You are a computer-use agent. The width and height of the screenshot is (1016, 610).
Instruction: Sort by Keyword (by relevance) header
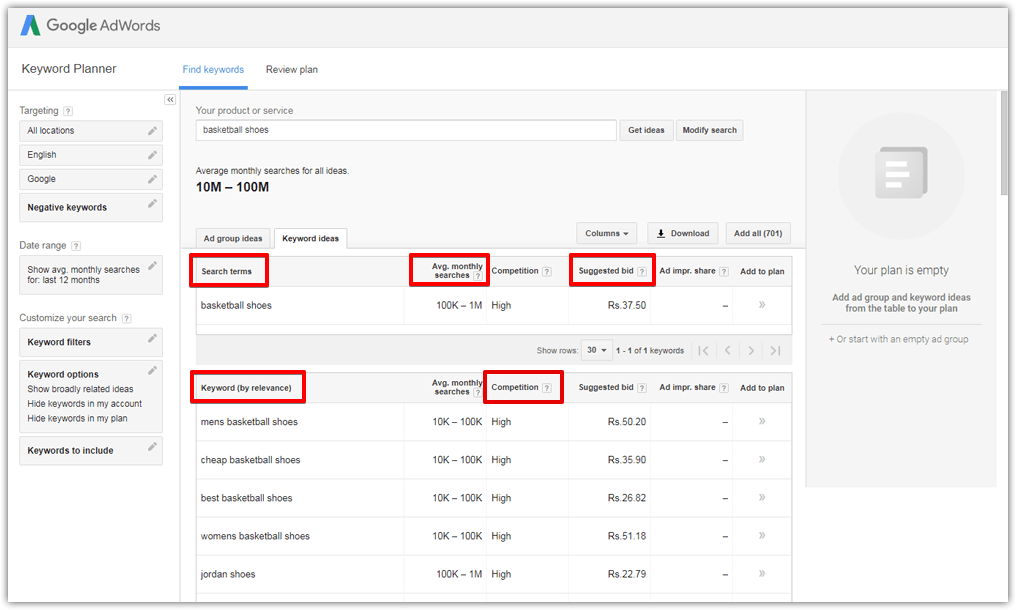[246, 388]
